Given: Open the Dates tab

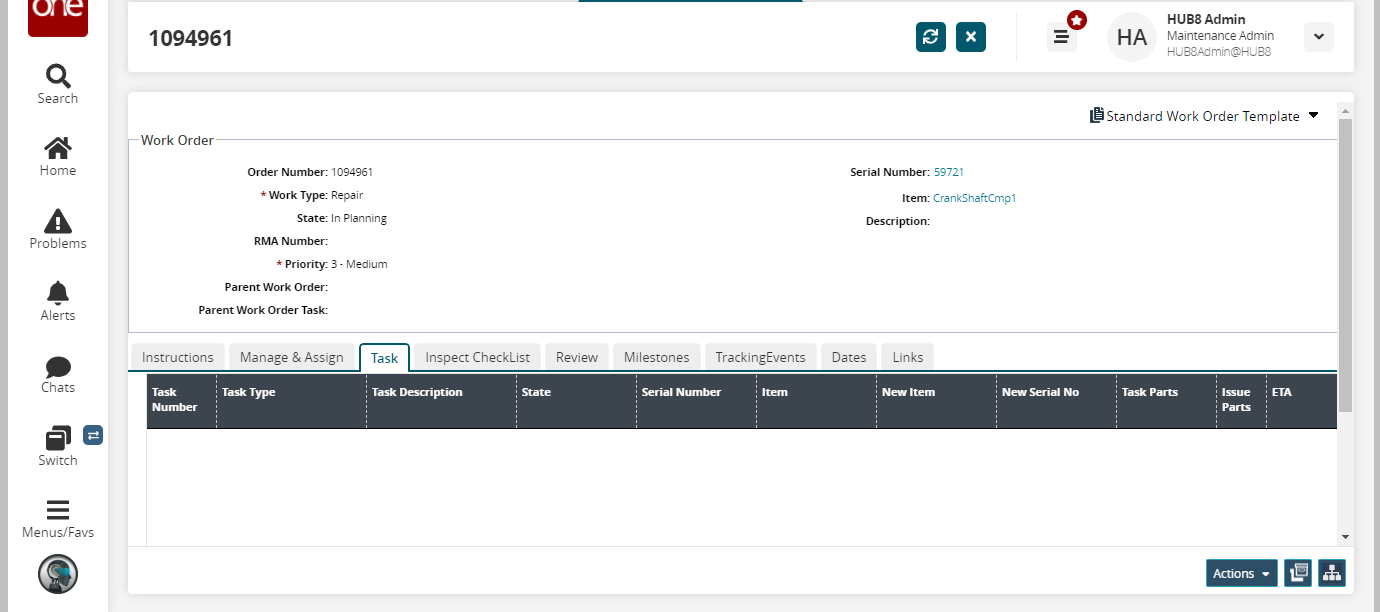Looking at the screenshot, I should click(849, 357).
